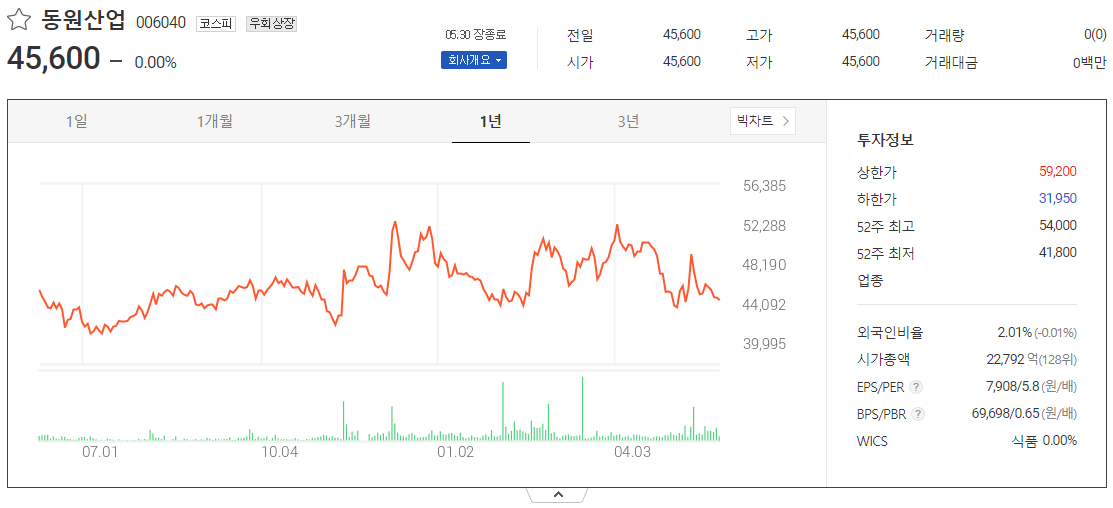Collapse the chart panel with the up chevron
1113x508 pixels.
(557, 495)
